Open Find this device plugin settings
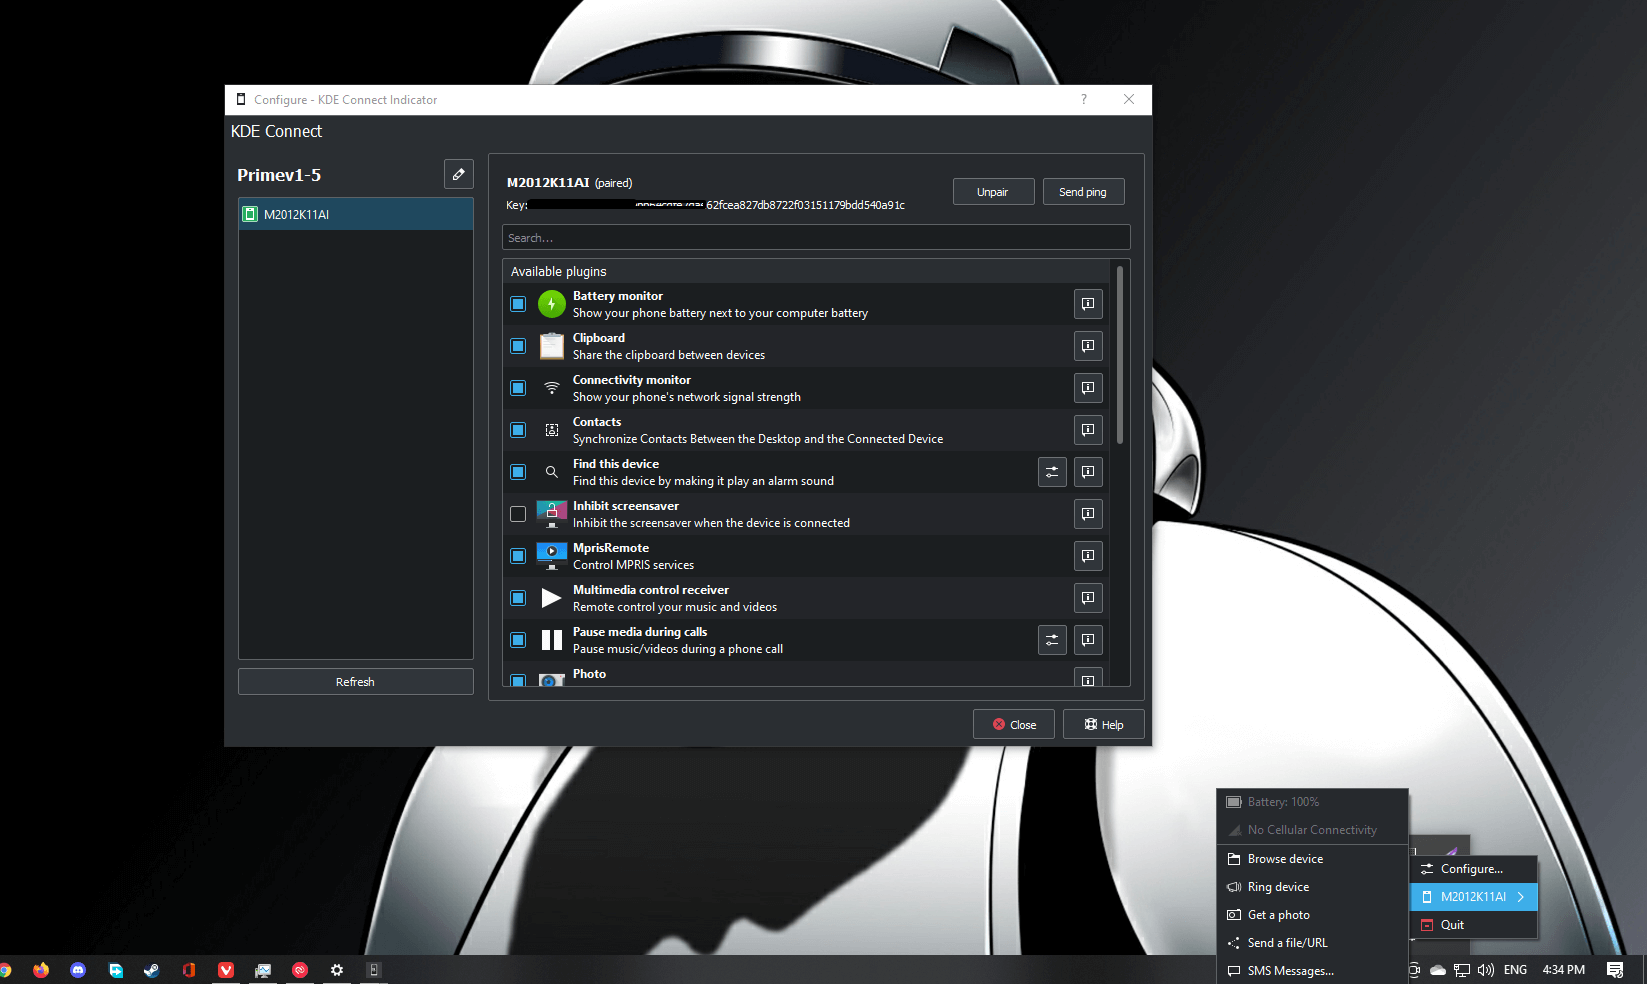This screenshot has height=984, width=1647. coord(1052,472)
